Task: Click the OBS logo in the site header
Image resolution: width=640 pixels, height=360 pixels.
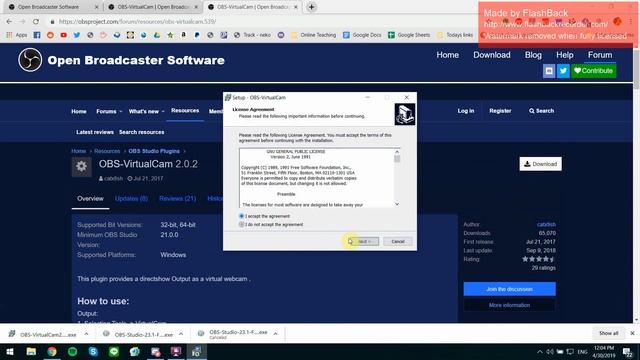Action: pos(30,60)
